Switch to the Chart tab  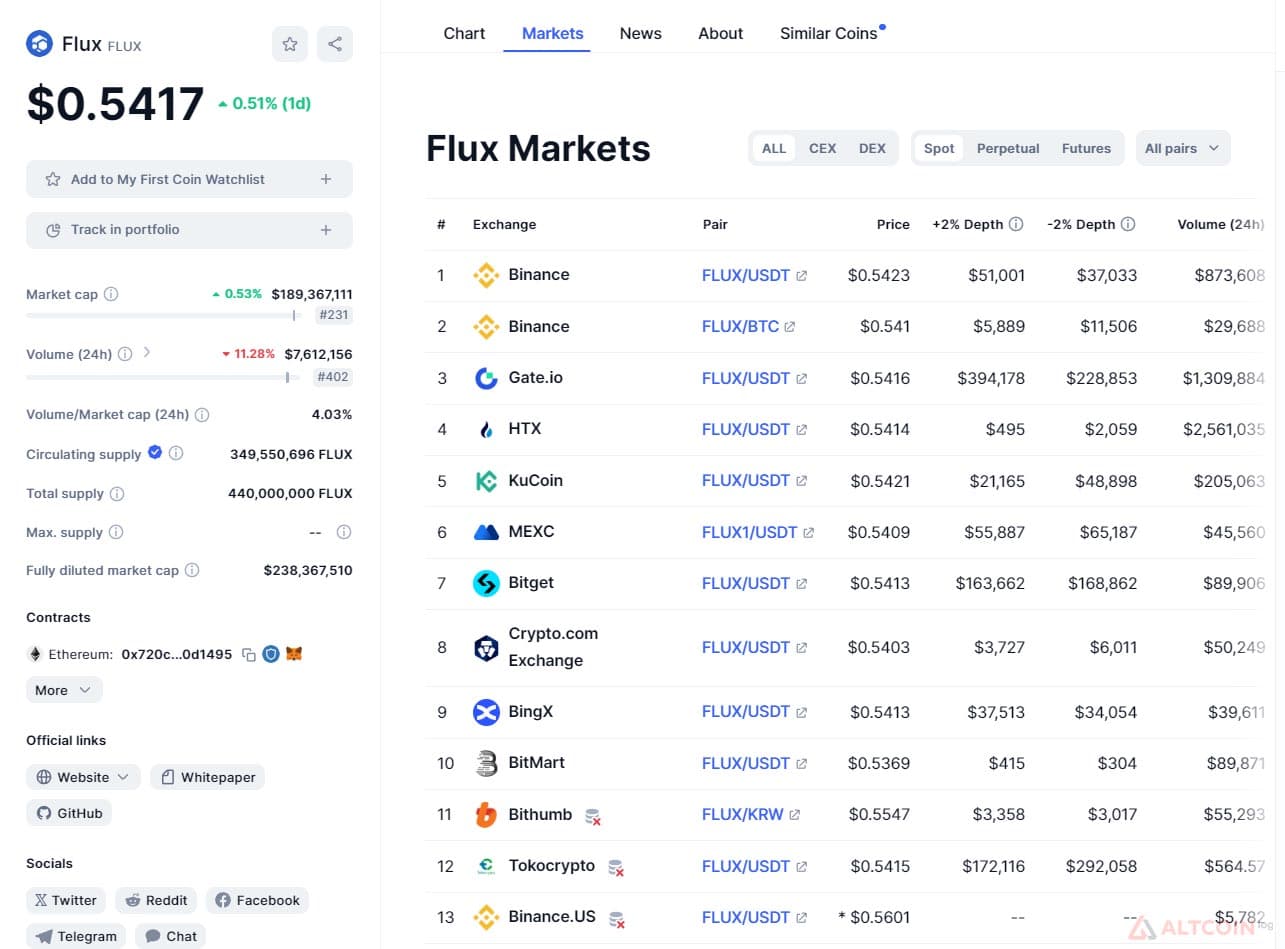[x=464, y=33]
